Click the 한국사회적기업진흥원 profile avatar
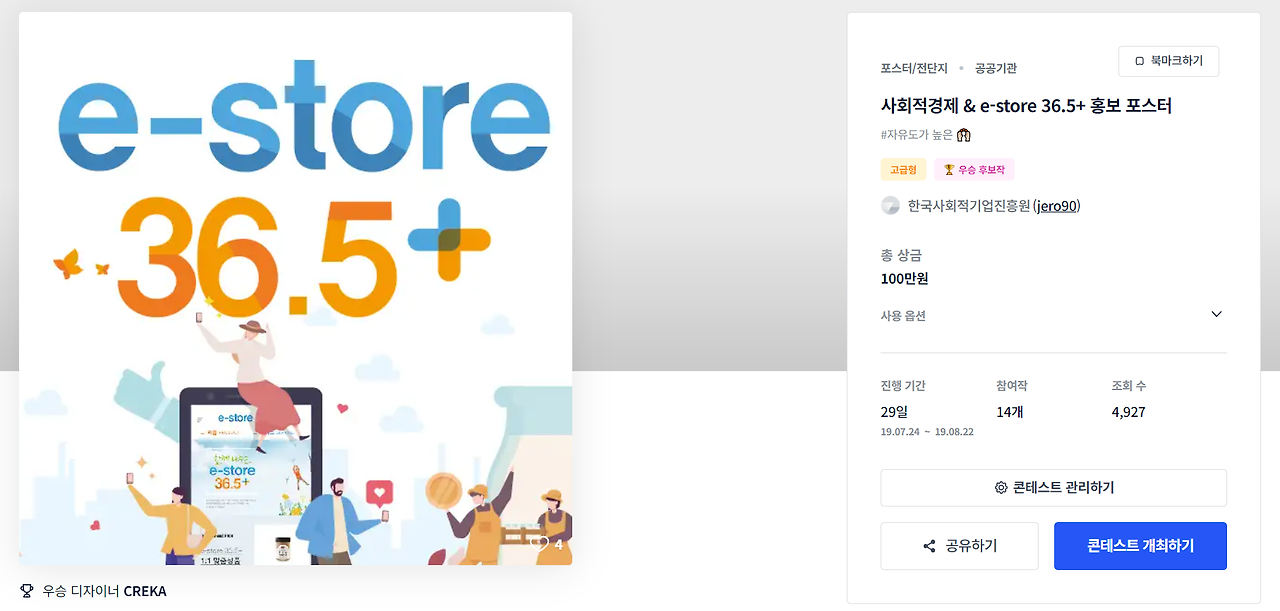The height and width of the screenshot is (611, 1280). point(891,206)
